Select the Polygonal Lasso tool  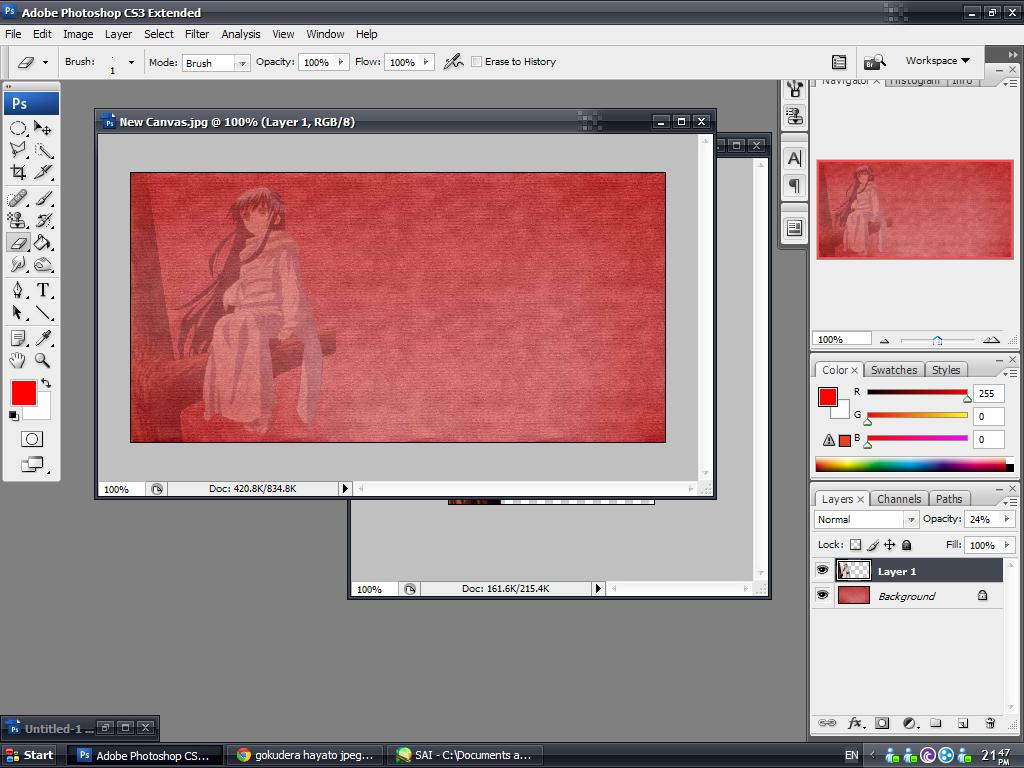click(18, 150)
